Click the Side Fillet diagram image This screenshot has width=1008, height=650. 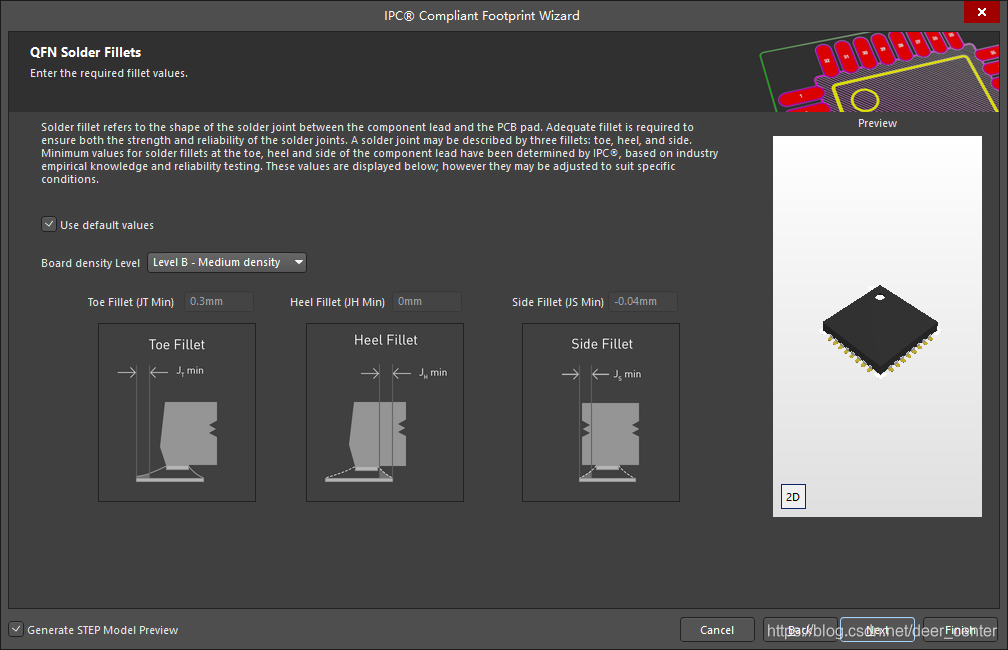pos(601,412)
